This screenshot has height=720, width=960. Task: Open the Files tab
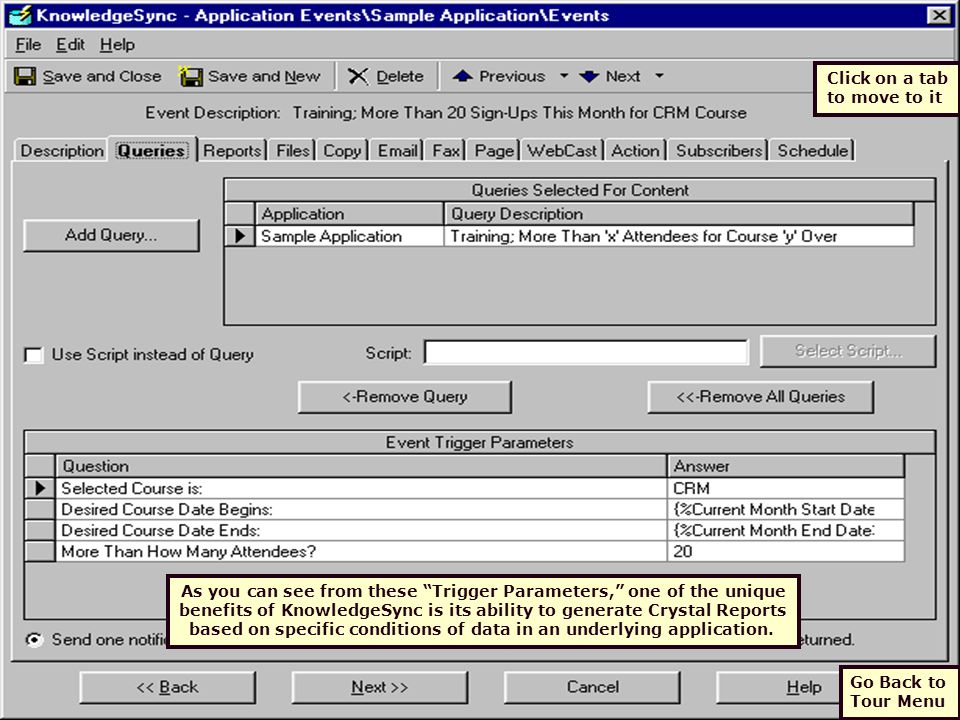pyautogui.click(x=293, y=151)
